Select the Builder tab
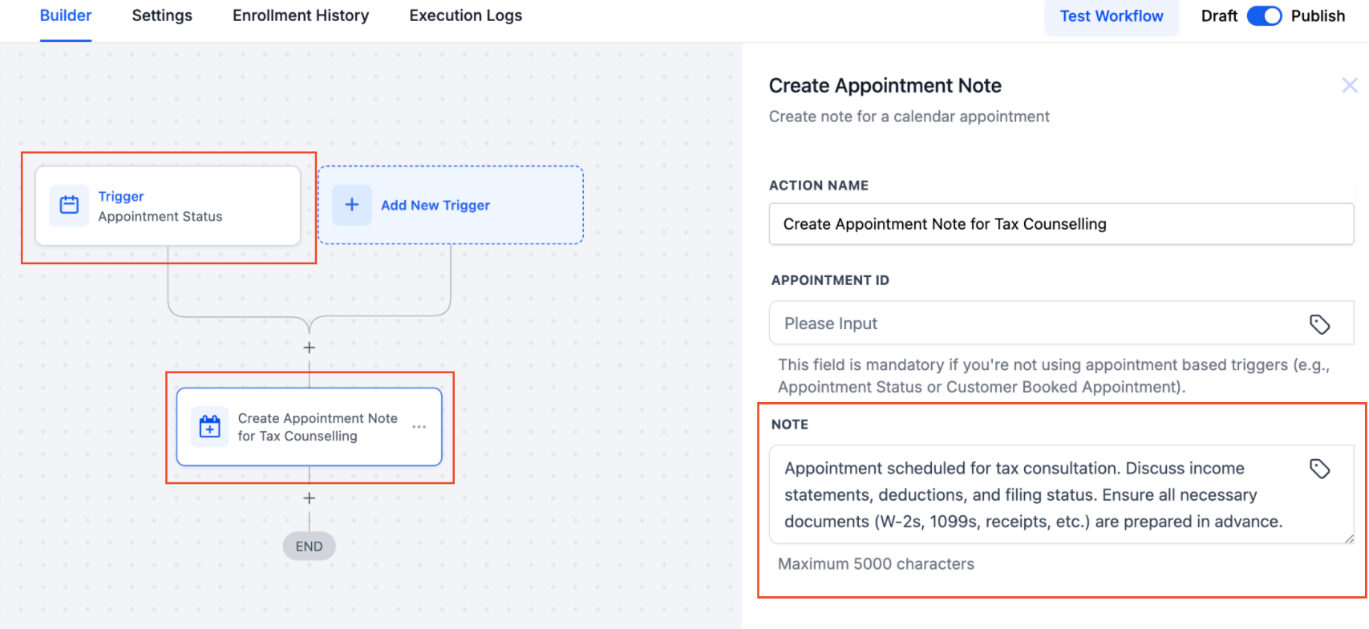Image resolution: width=1369 pixels, height=629 pixels. pos(66,16)
